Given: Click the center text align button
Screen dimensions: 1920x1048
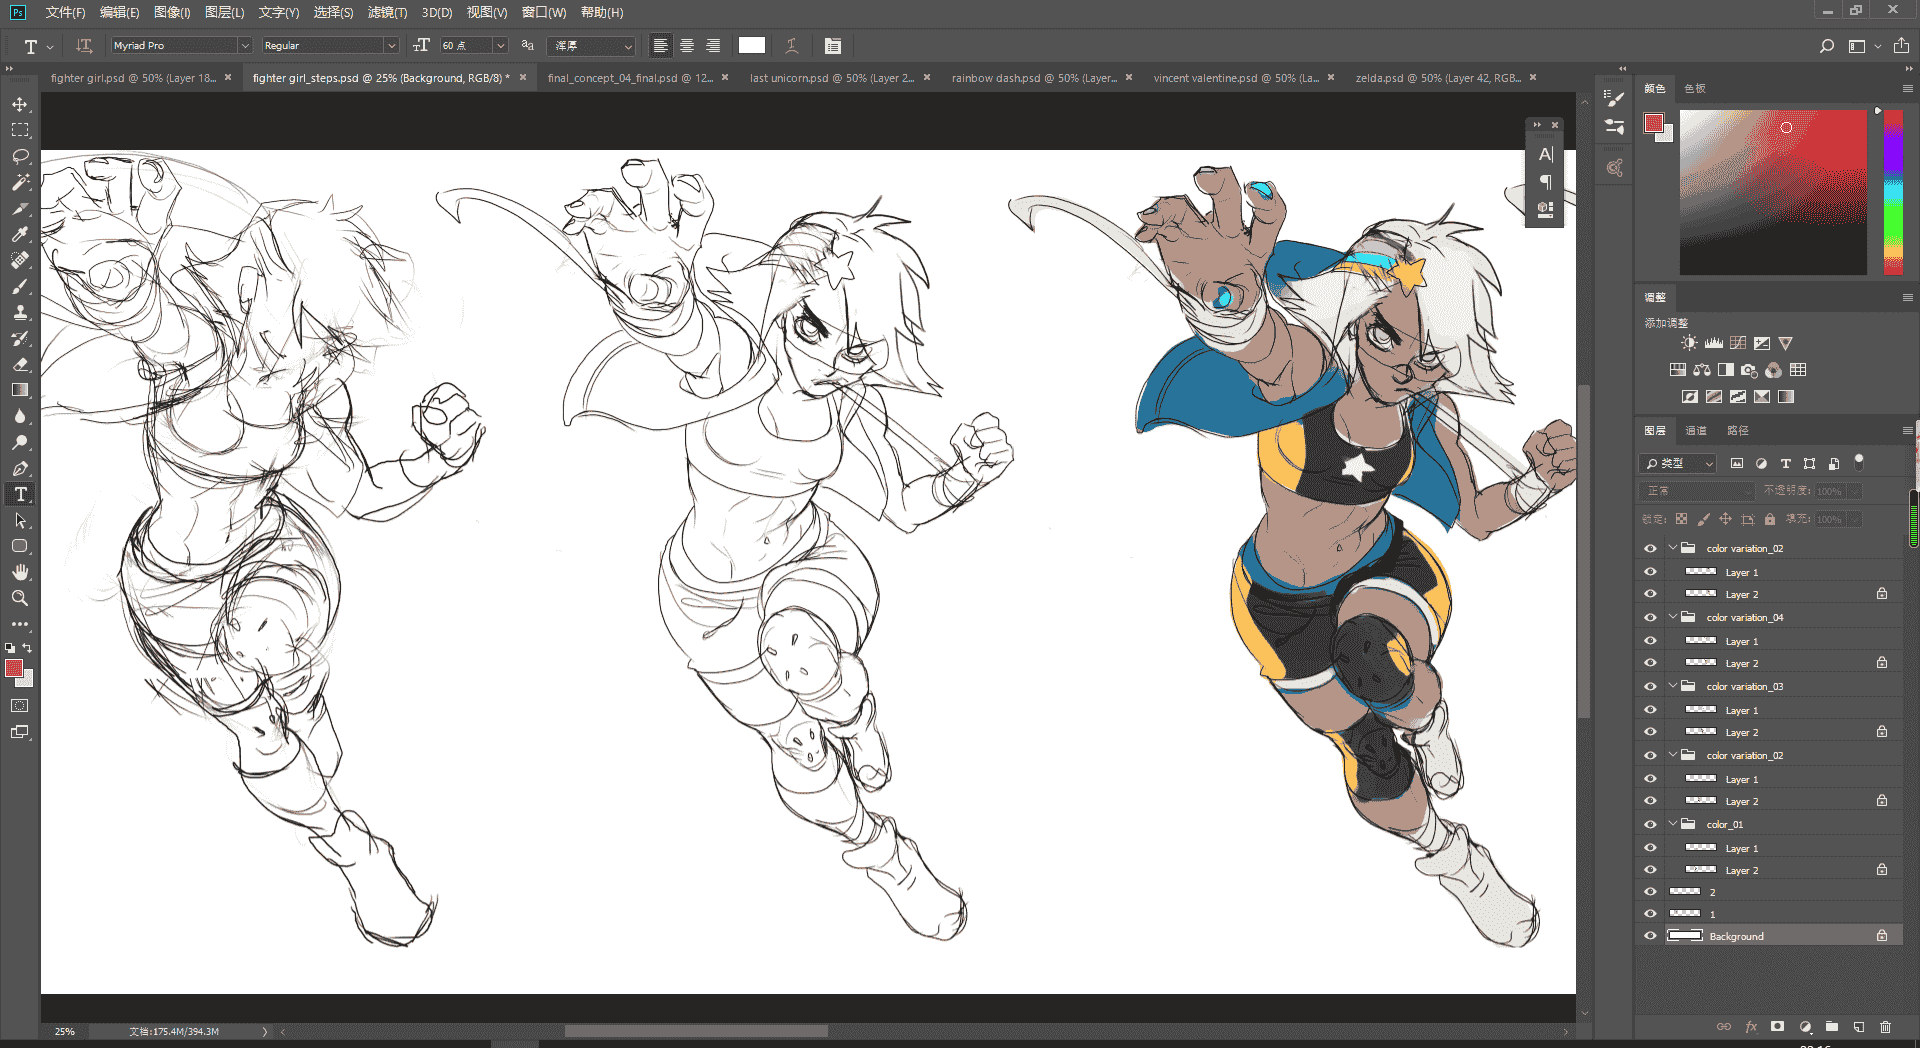Looking at the screenshot, I should [x=687, y=46].
